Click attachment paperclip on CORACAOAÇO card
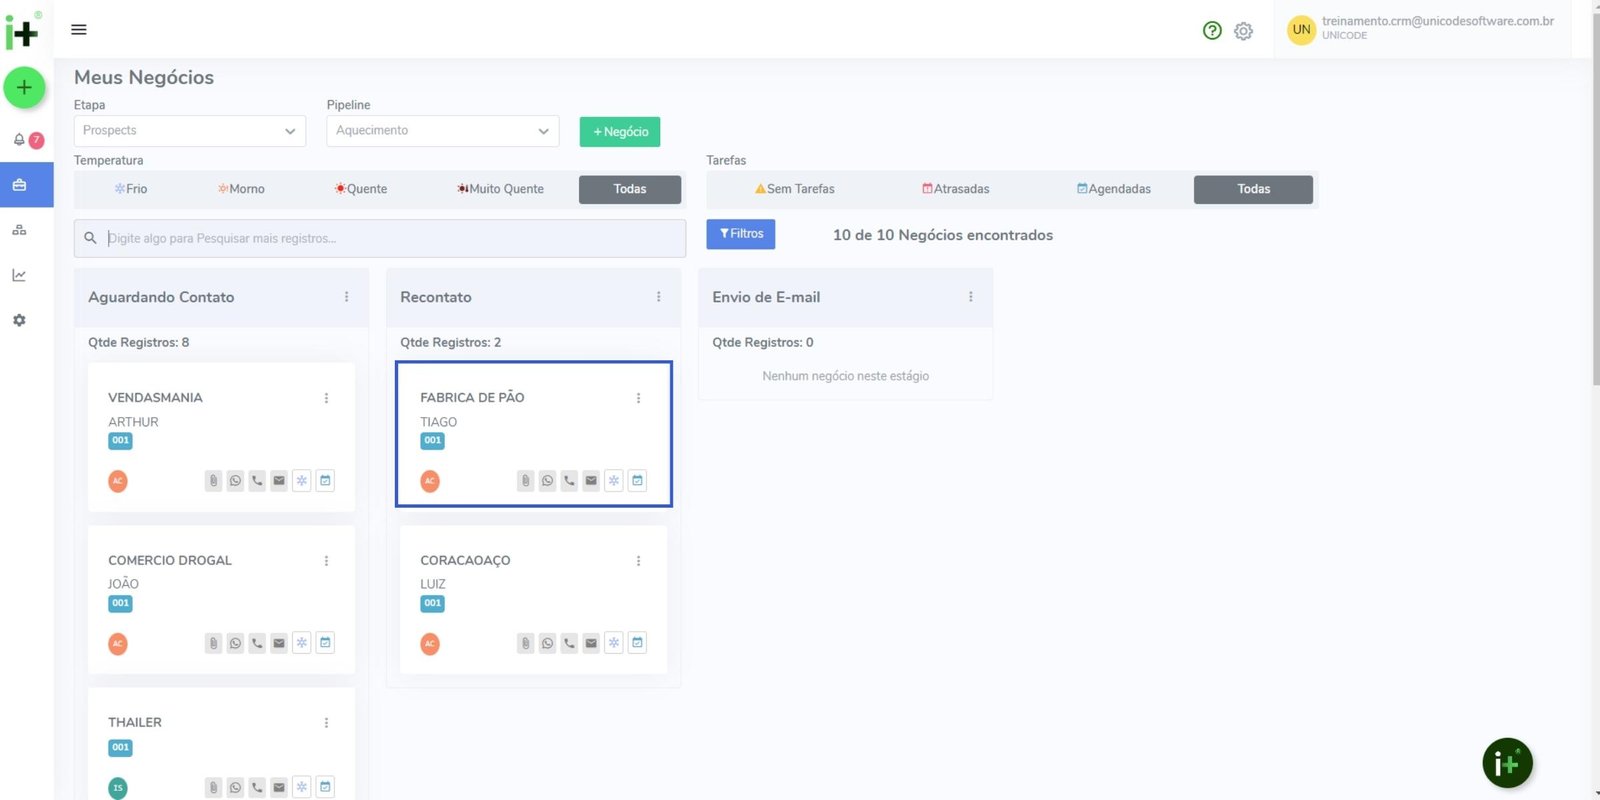Image resolution: width=1600 pixels, height=800 pixels. click(525, 643)
